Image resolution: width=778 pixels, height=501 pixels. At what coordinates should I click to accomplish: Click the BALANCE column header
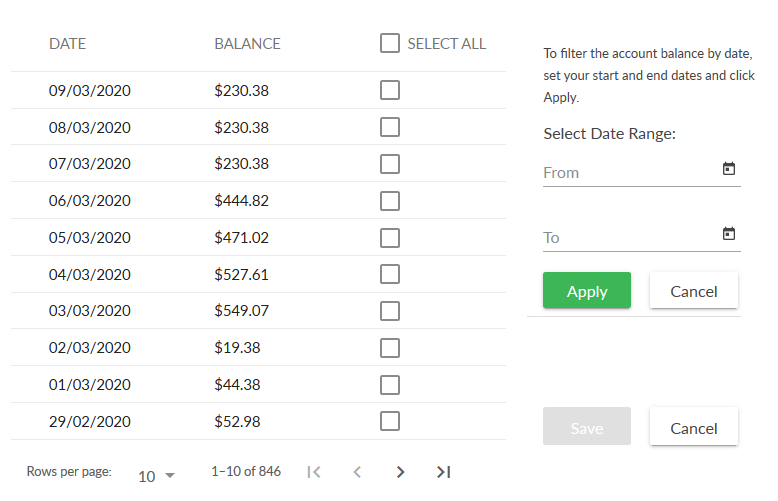tap(247, 44)
